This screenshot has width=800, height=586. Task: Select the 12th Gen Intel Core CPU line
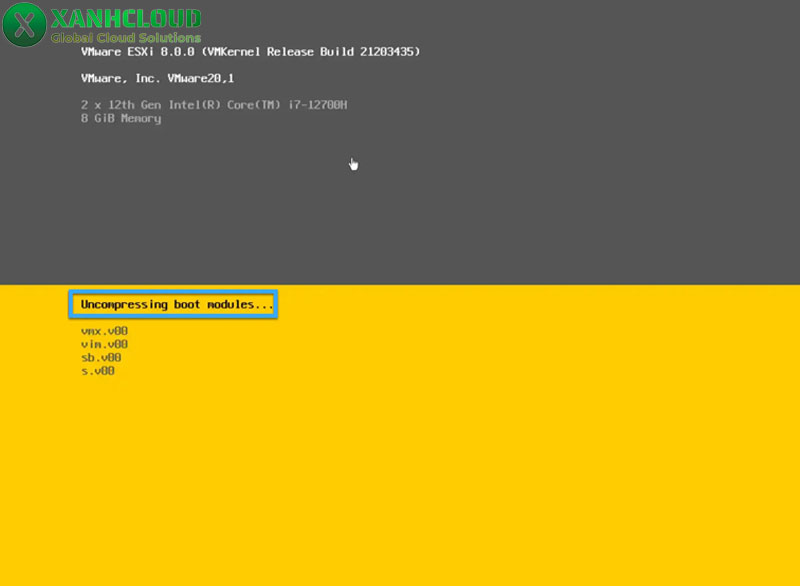point(214,105)
